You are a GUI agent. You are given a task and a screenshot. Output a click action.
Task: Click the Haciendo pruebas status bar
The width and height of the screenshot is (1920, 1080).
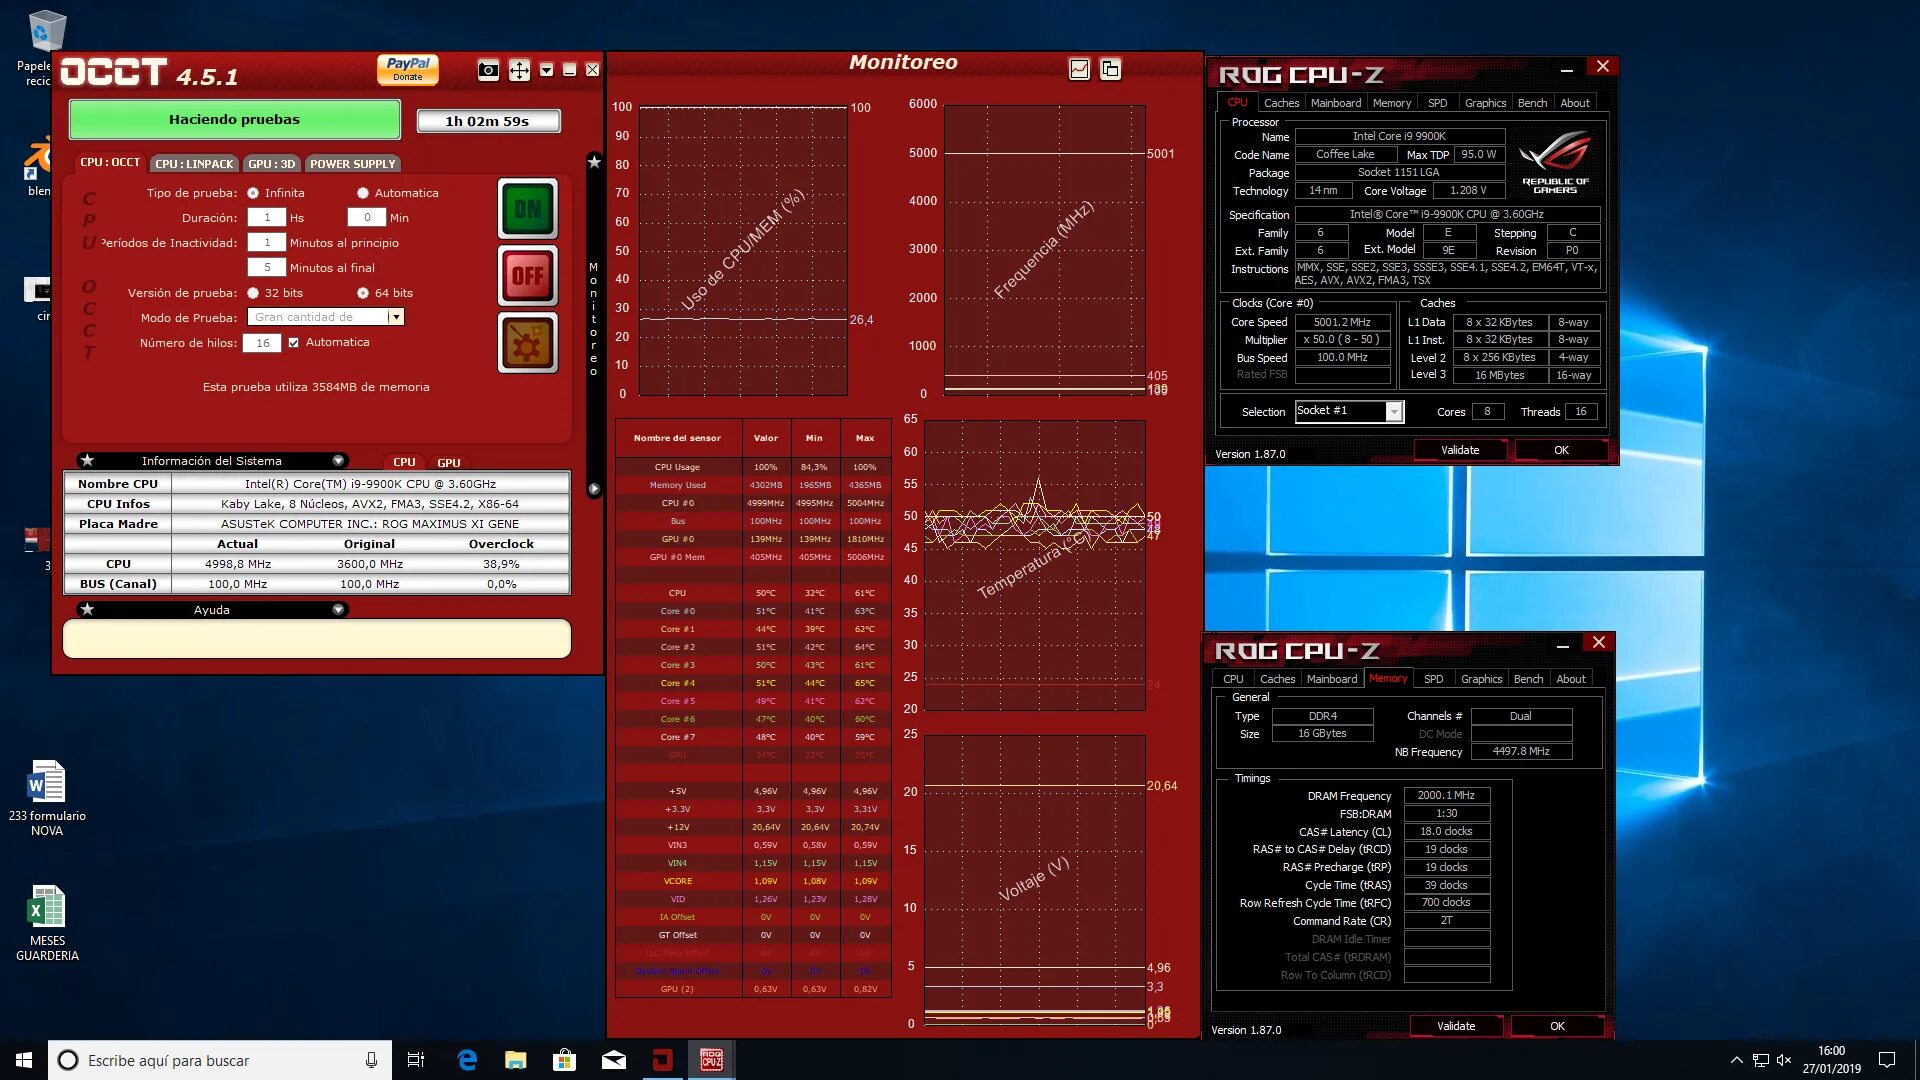coord(234,119)
